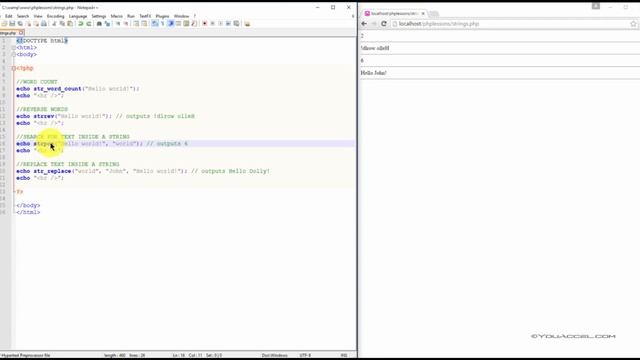Click the browser Forward arrow
This screenshot has height=360, width=640.
[374, 24]
